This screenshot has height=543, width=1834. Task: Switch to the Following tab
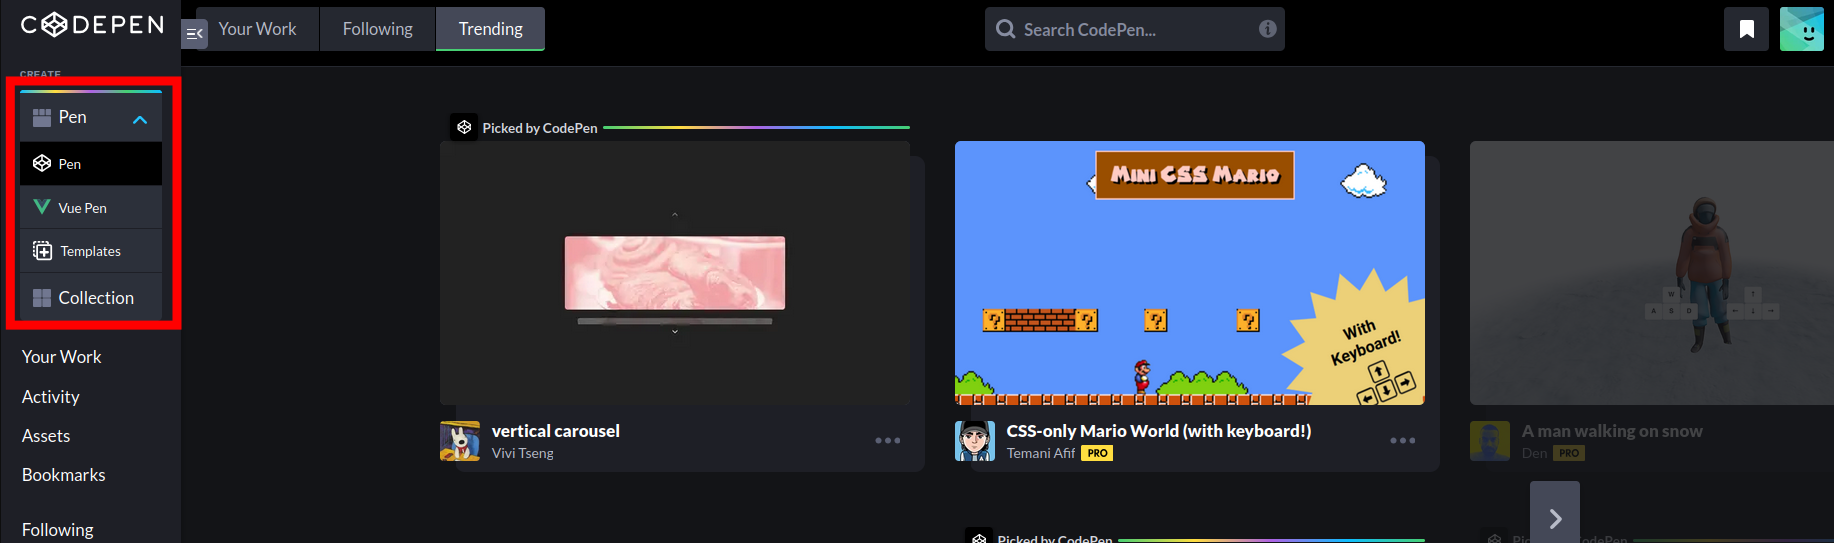coord(377,29)
